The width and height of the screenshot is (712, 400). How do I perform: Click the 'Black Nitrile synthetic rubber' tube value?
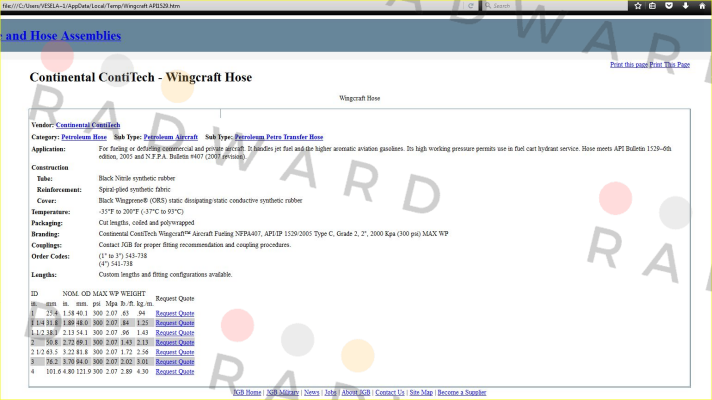point(137,178)
